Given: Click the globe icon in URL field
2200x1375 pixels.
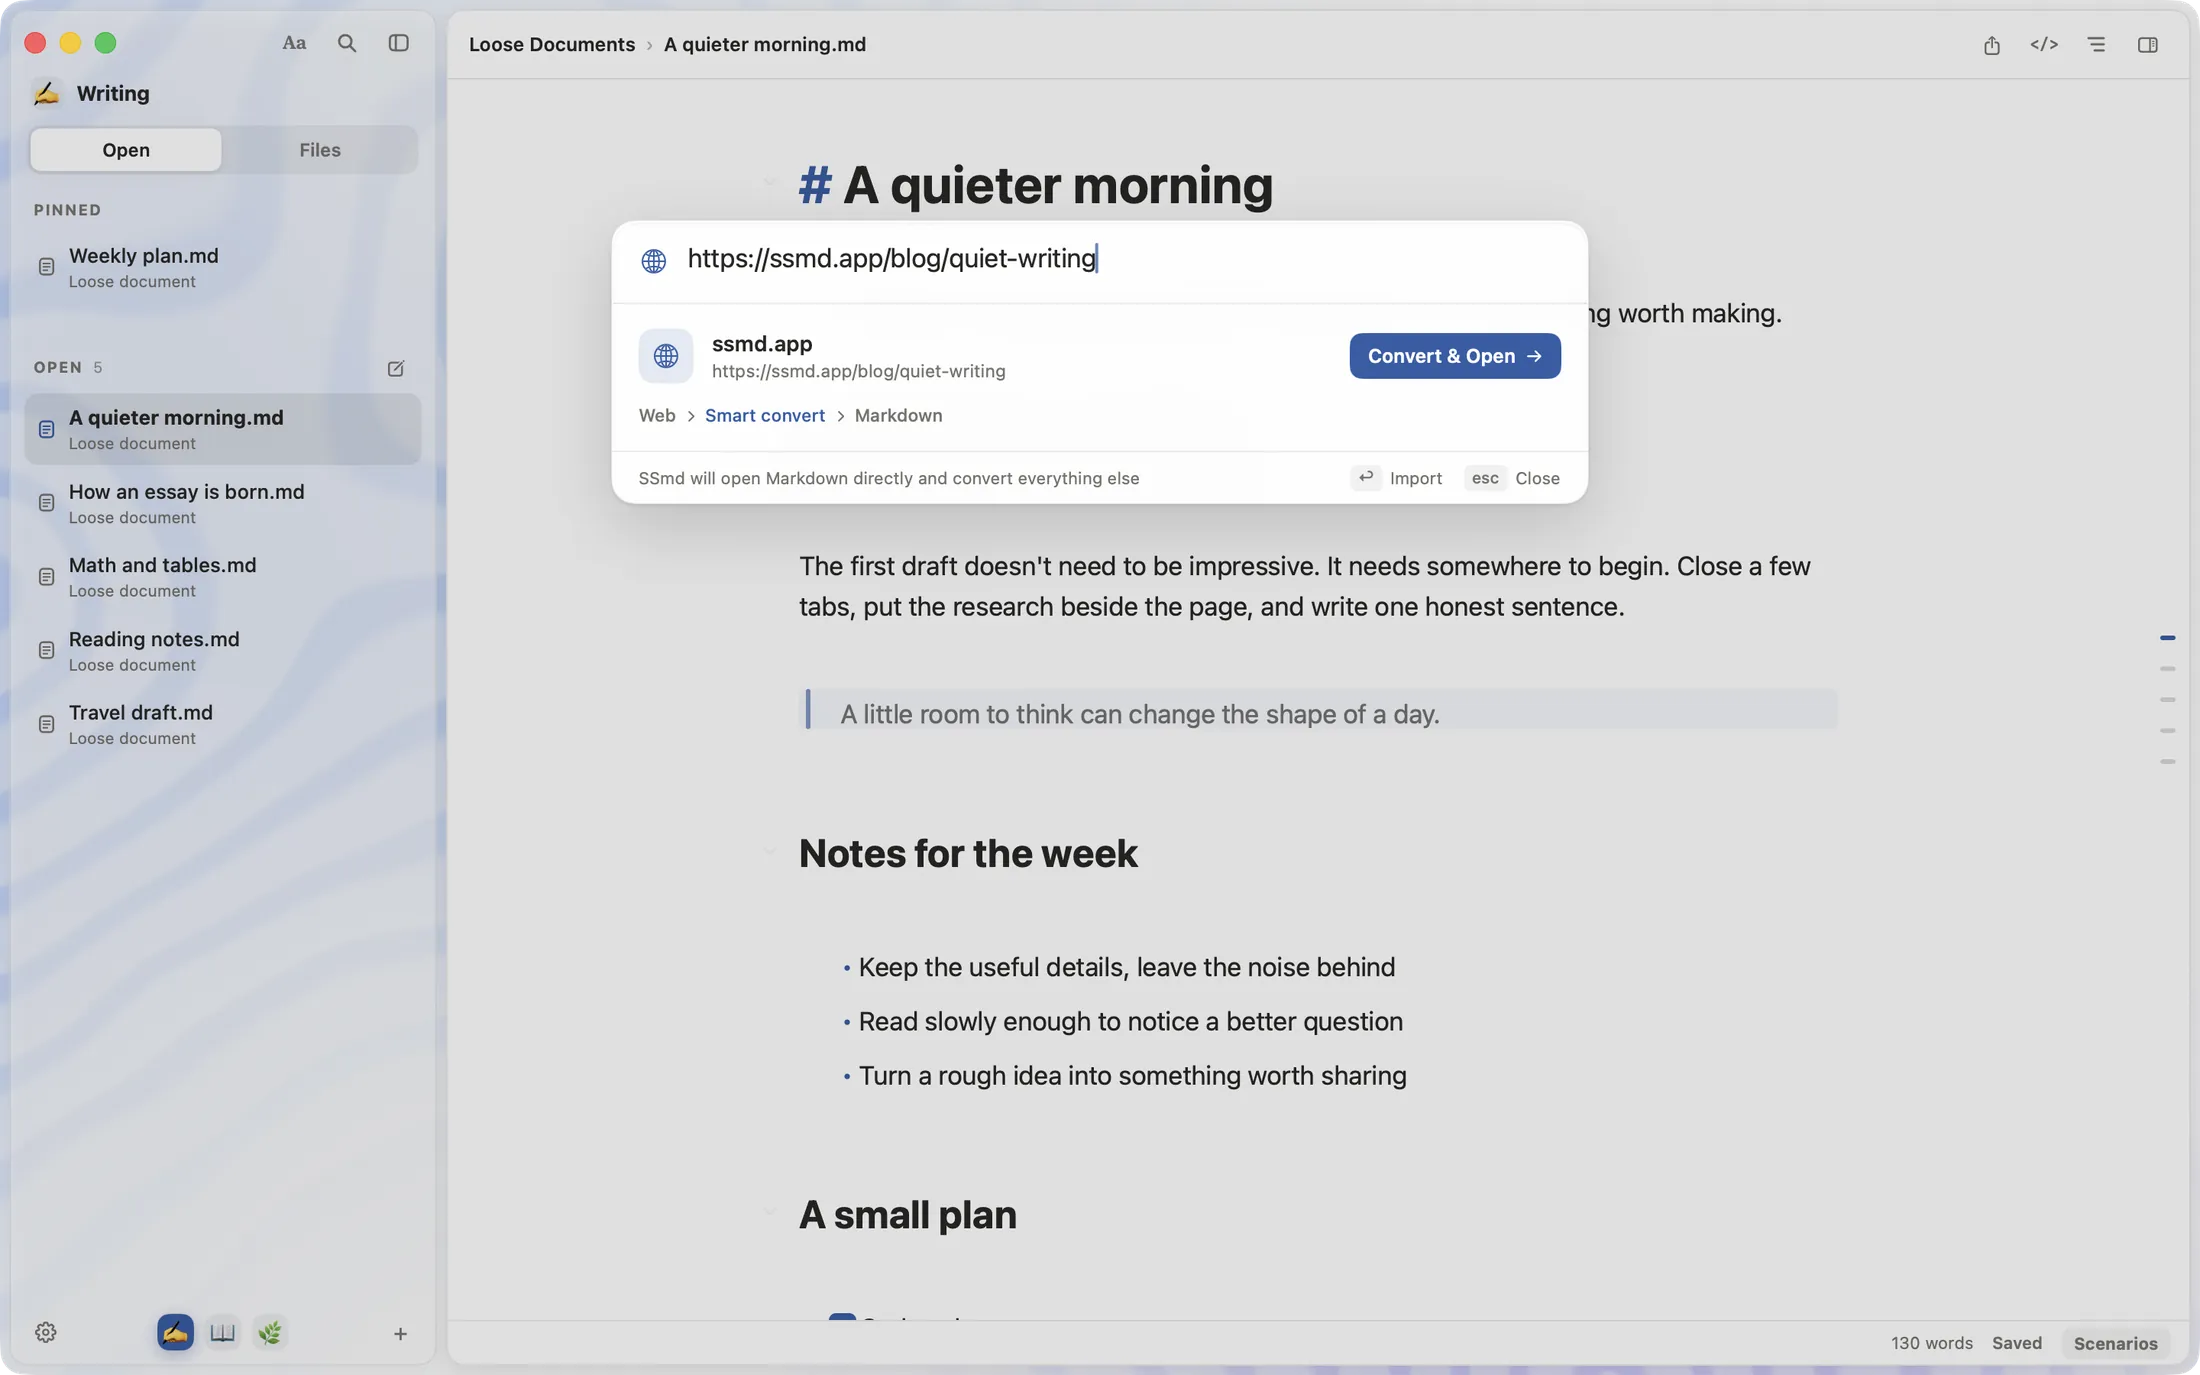Looking at the screenshot, I should [x=654, y=260].
